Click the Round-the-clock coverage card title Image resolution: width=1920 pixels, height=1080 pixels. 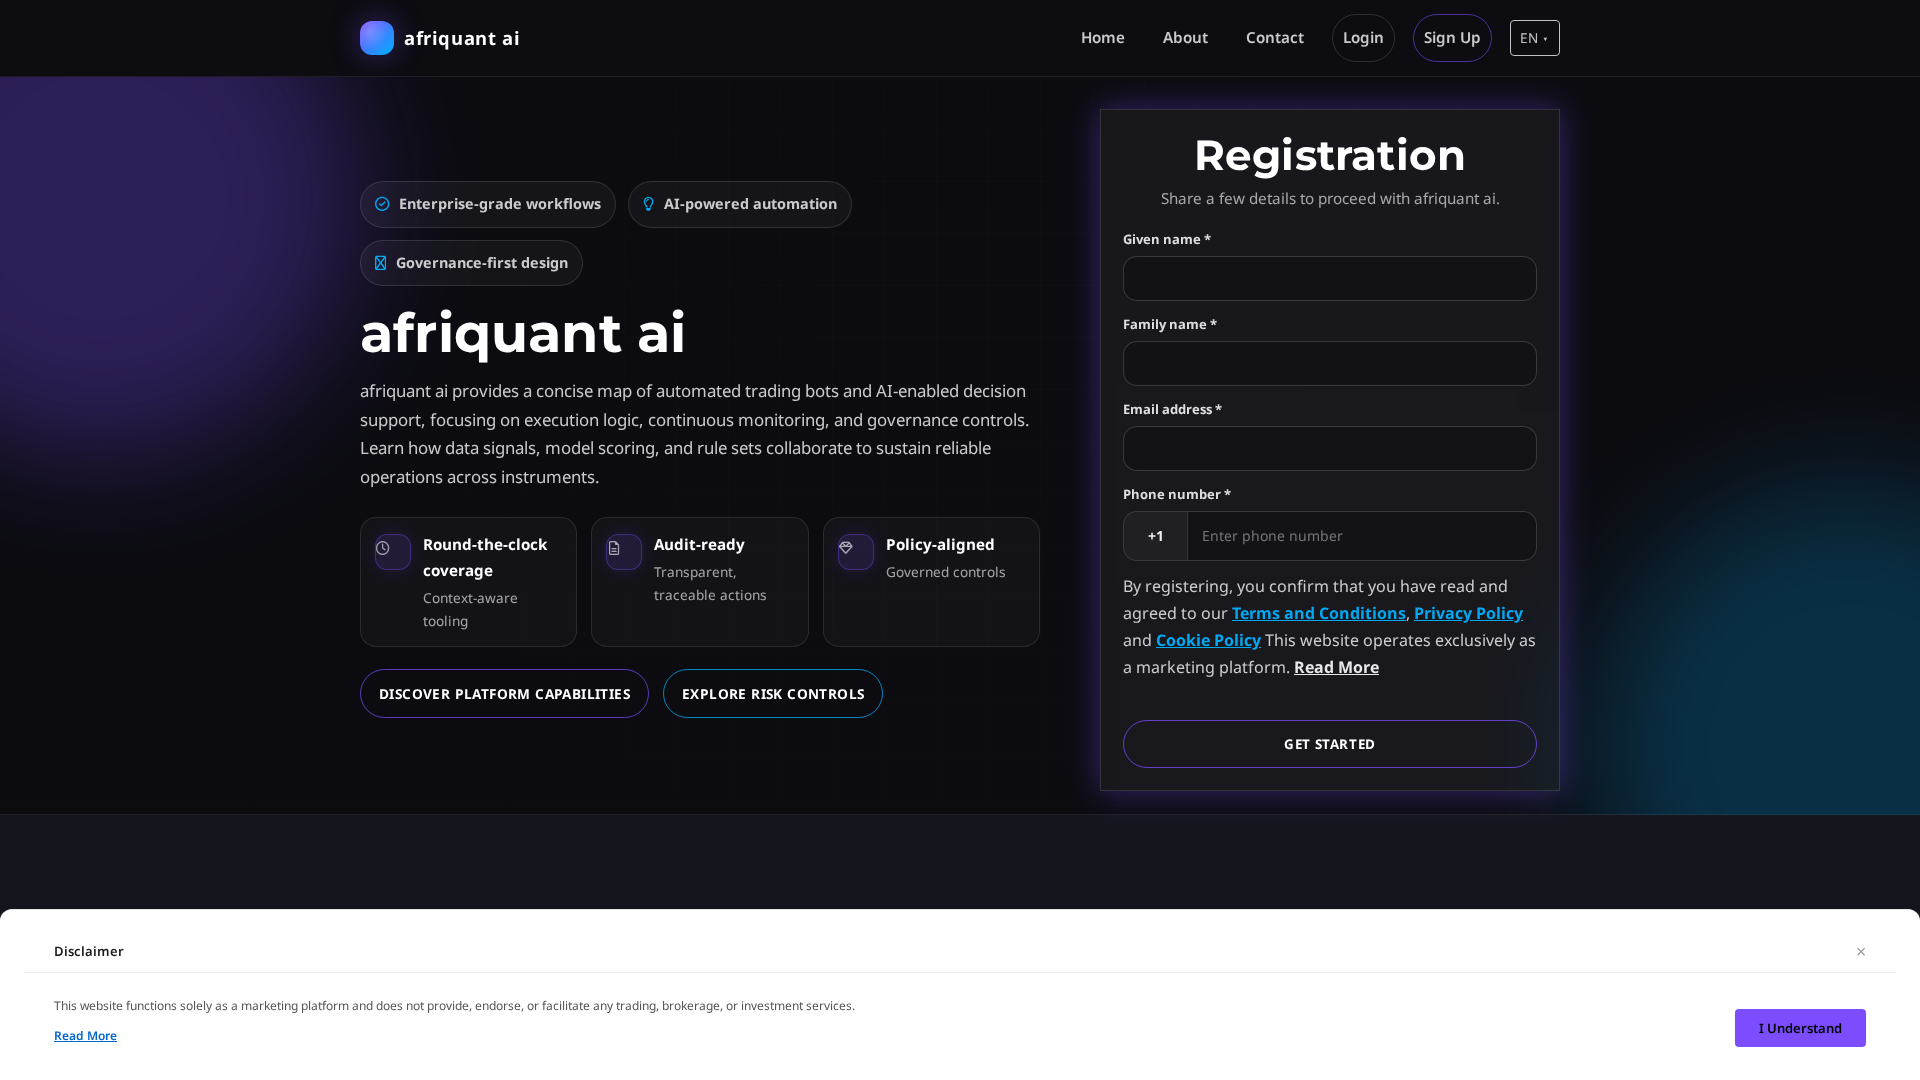click(x=485, y=557)
